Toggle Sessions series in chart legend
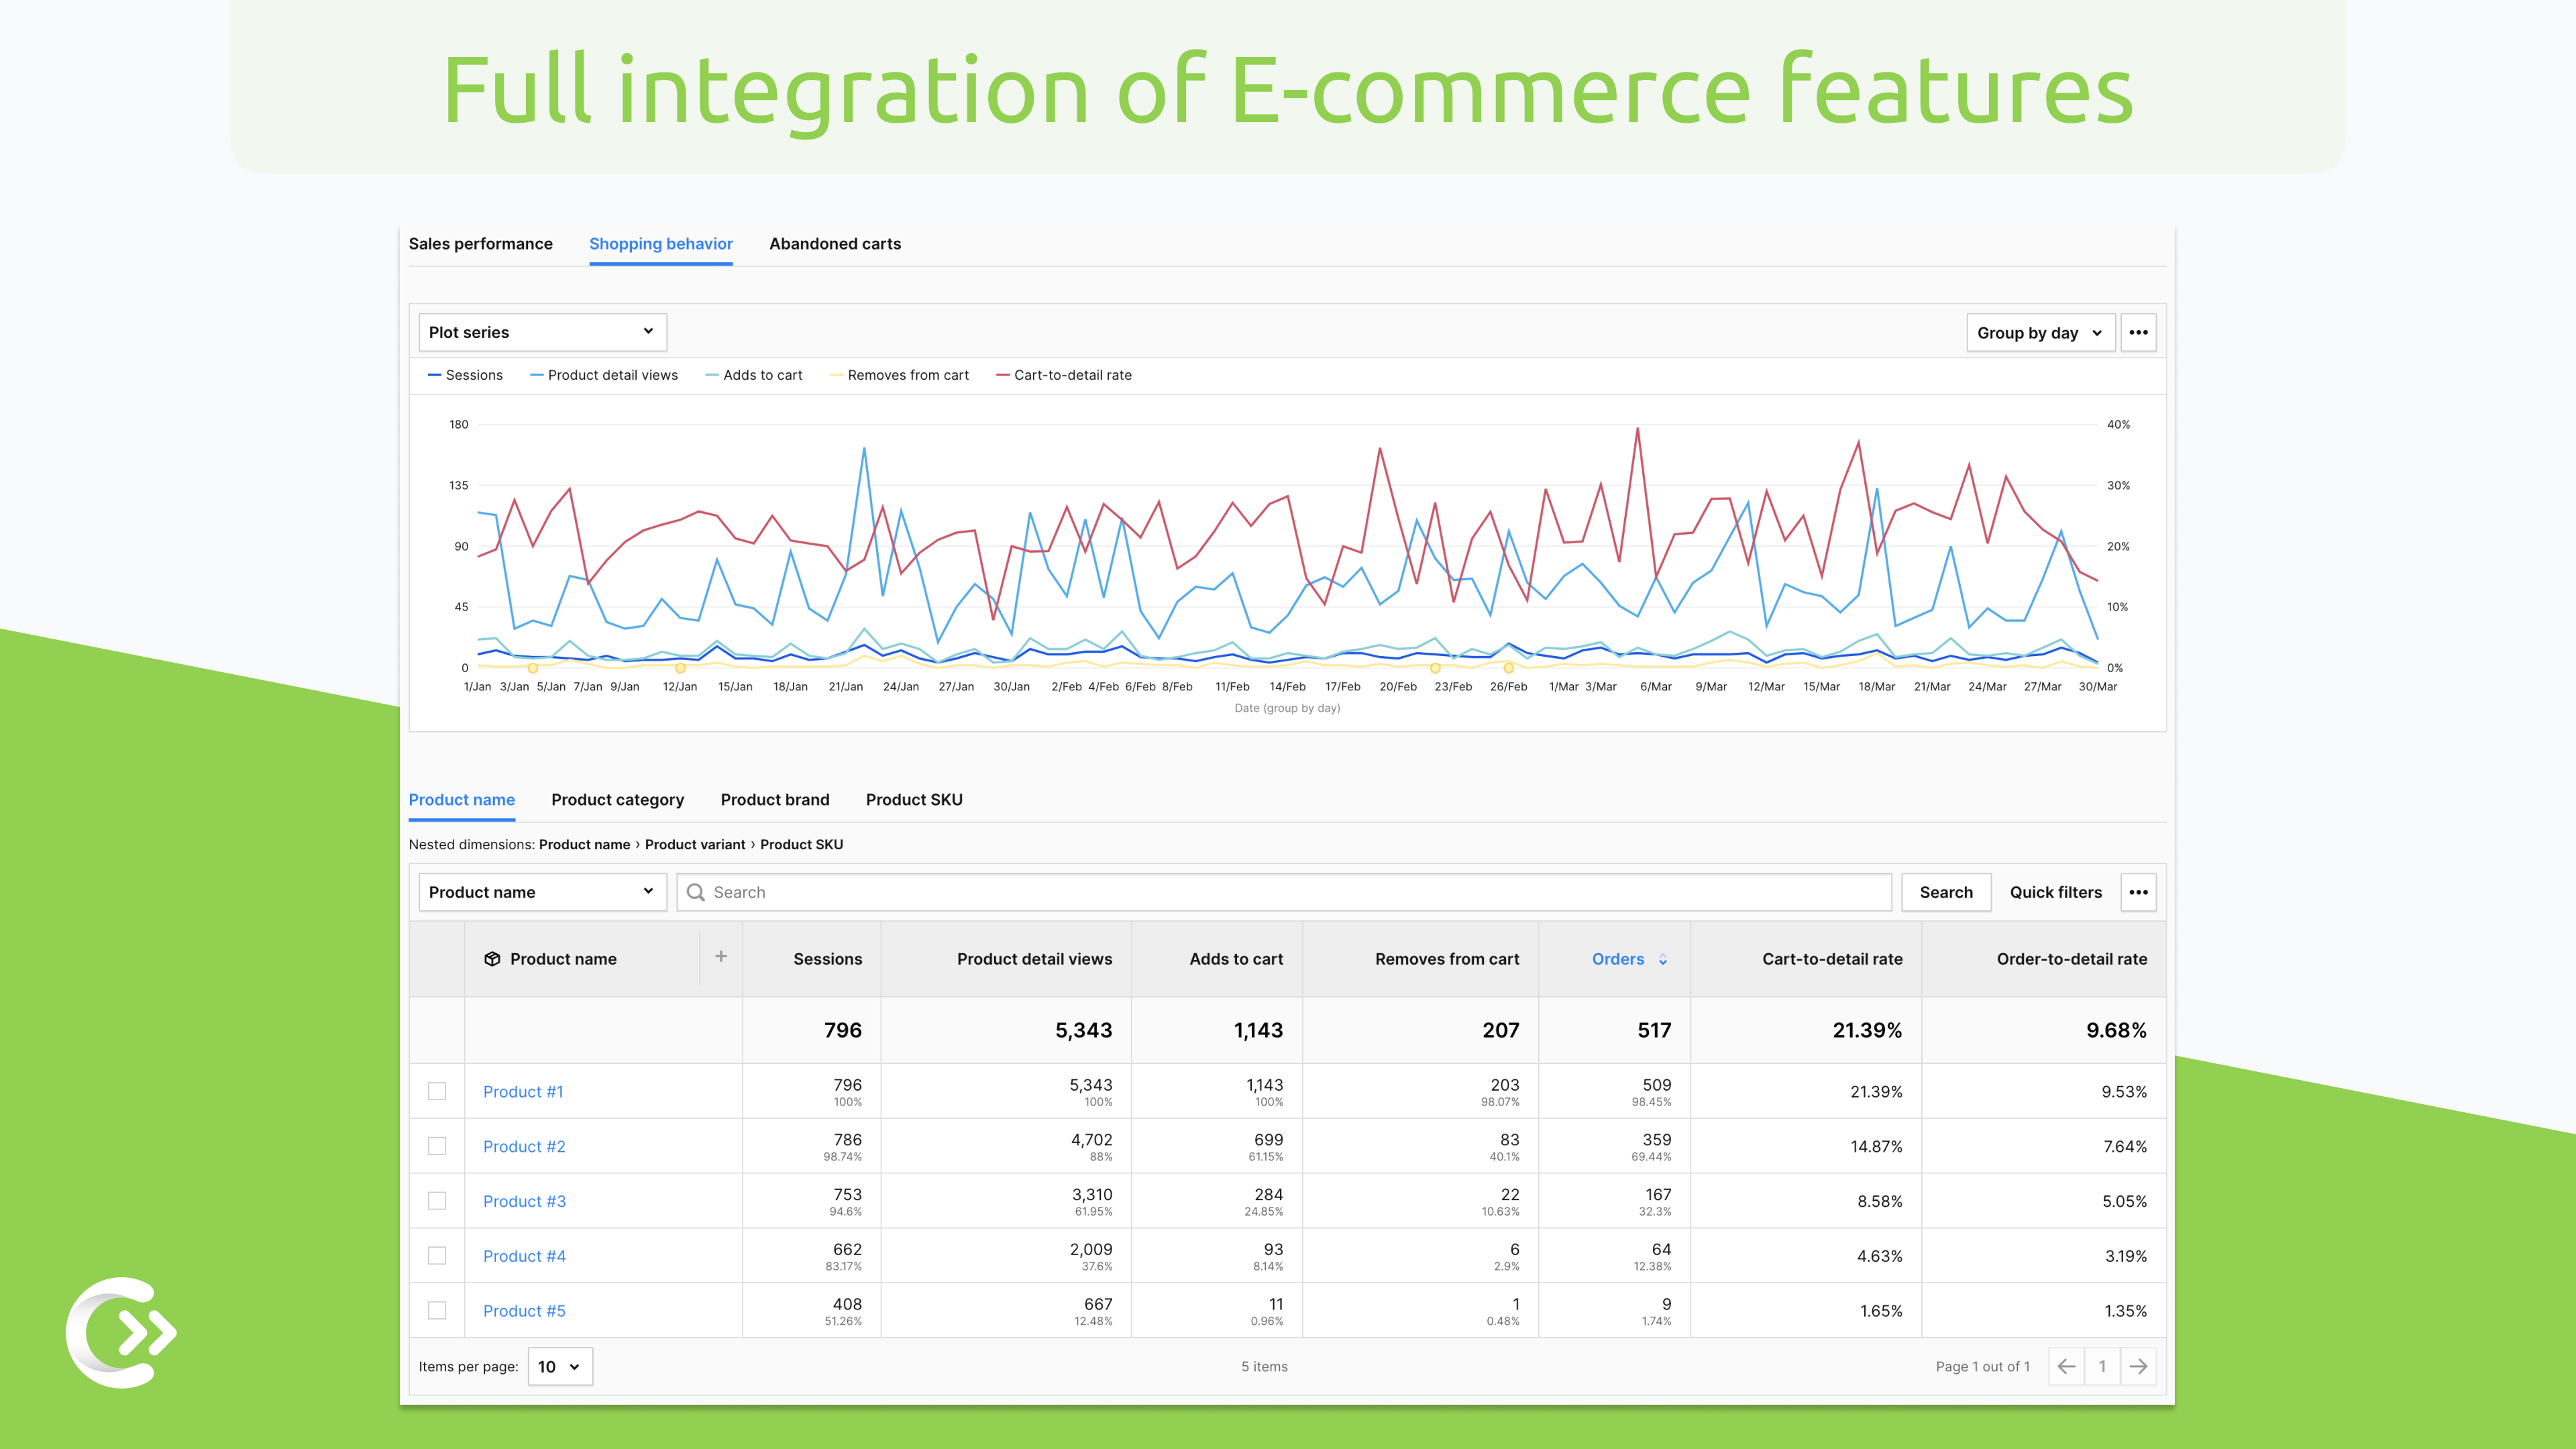This screenshot has height=1449, width=2576. click(465, 375)
